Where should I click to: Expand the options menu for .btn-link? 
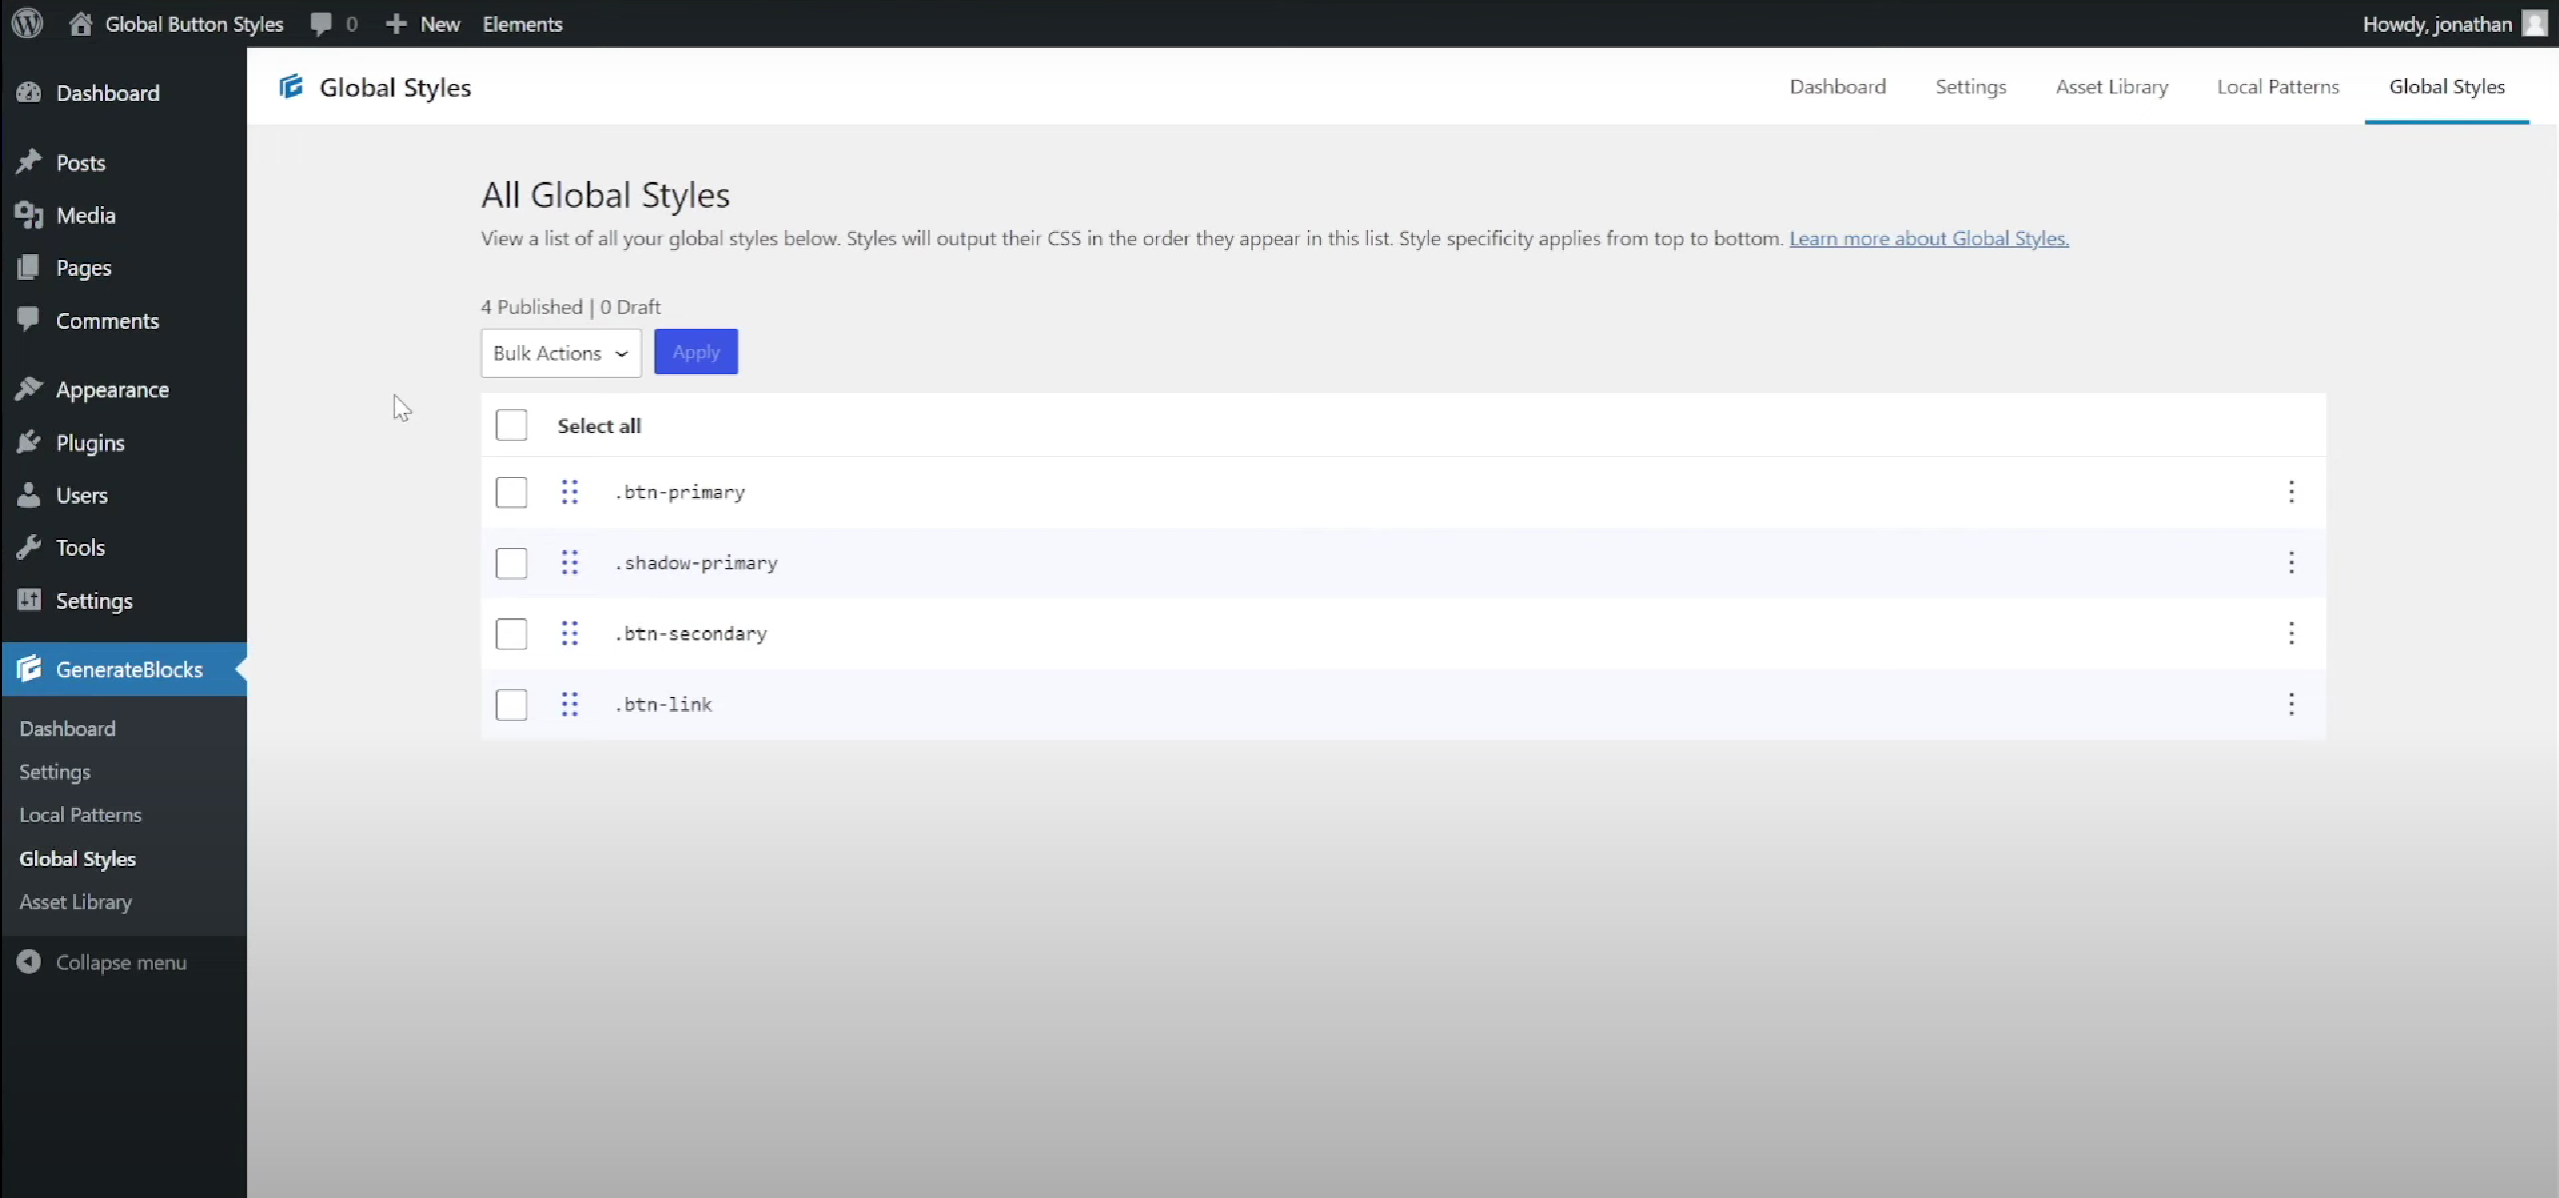2290,704
